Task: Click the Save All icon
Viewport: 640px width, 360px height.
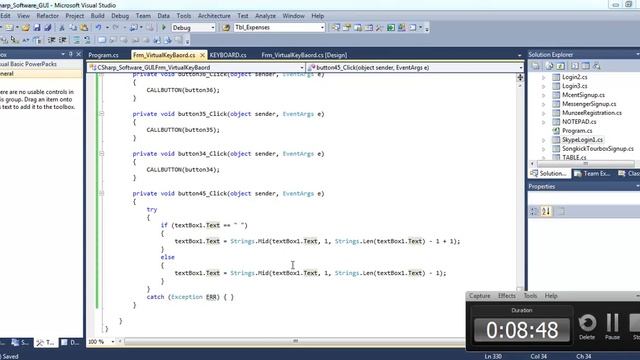Action: pos(47,28)
